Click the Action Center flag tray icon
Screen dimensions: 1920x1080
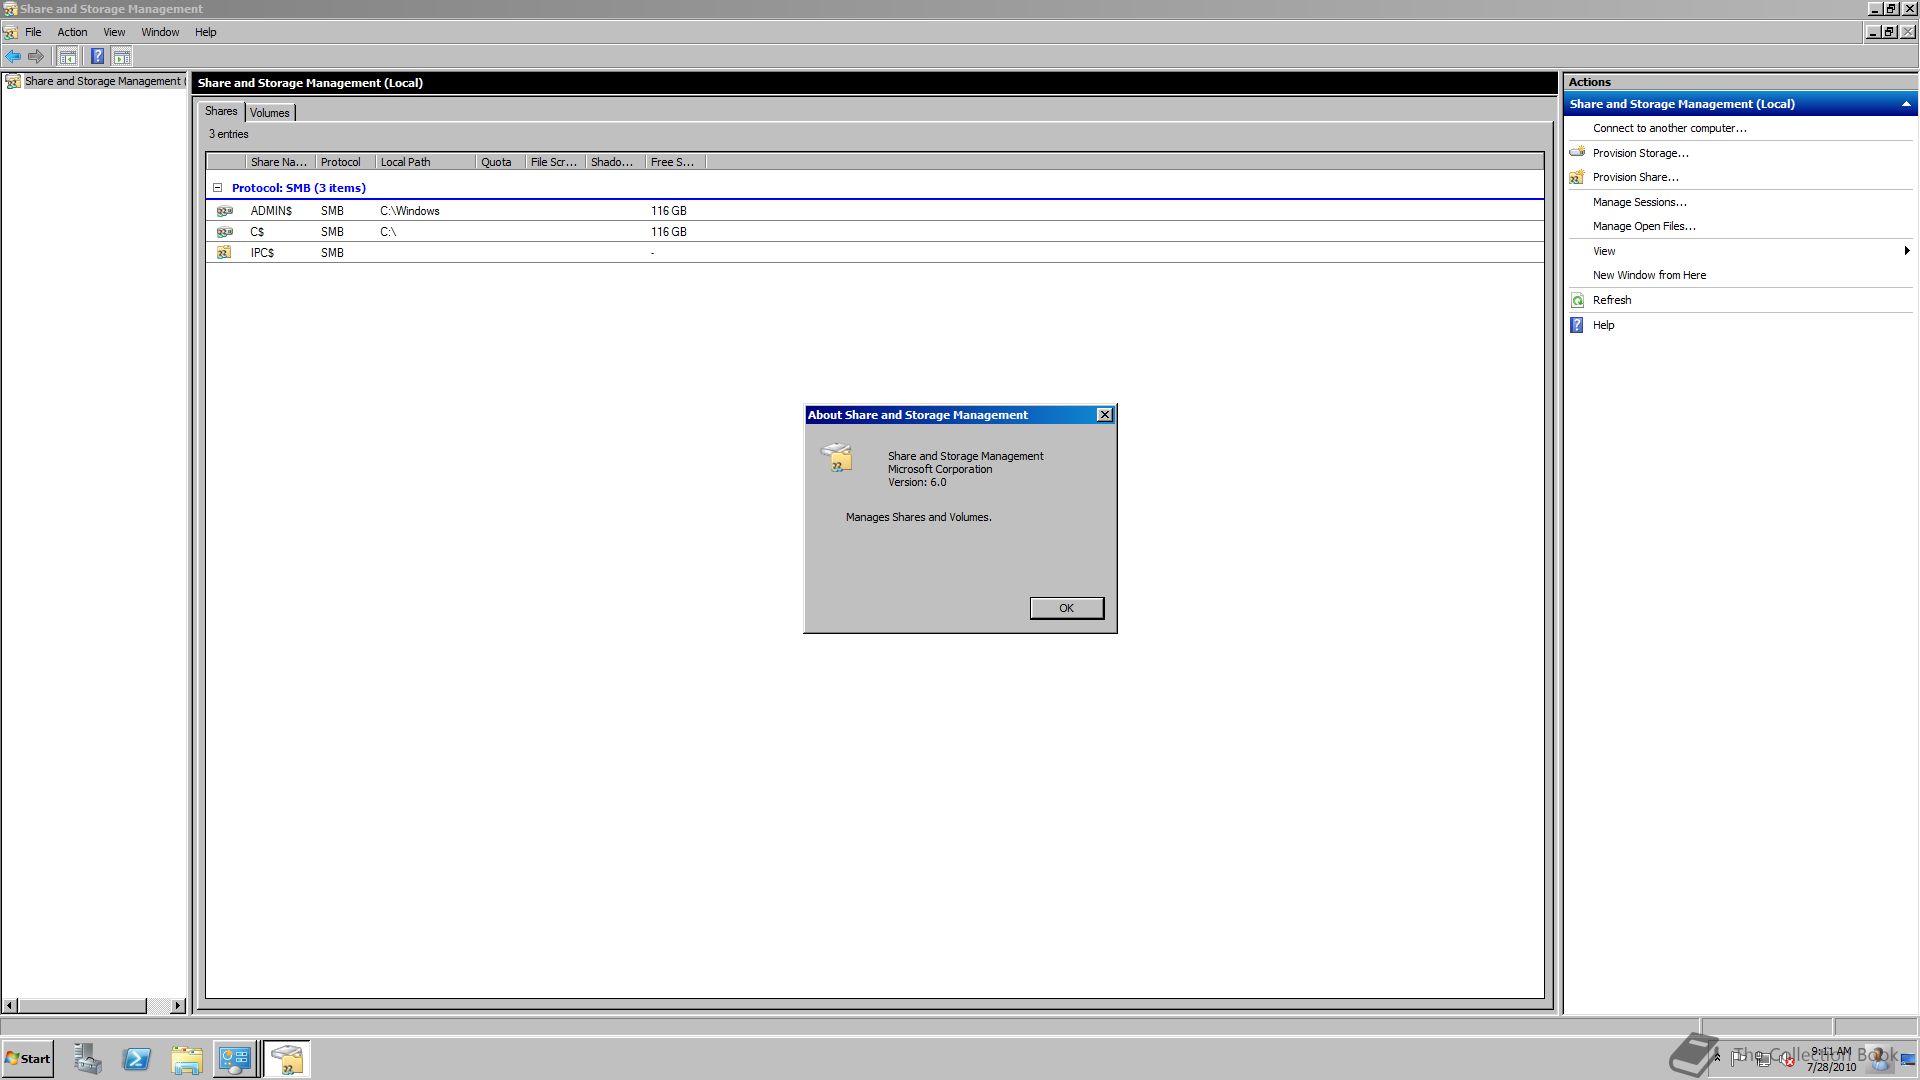click(x=1739, y=1059)
